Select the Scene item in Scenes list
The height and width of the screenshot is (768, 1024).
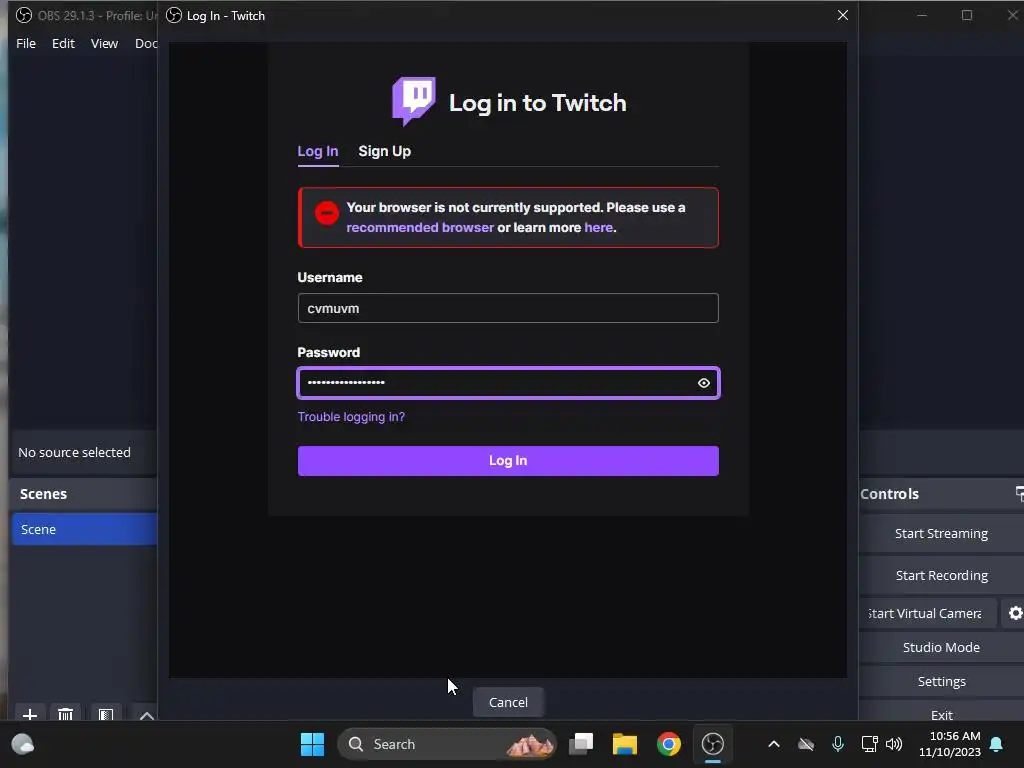[x=84, y=529]
